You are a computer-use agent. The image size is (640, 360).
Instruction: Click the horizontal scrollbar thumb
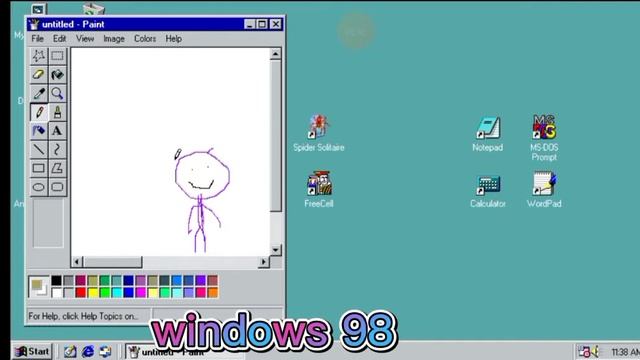113,262
